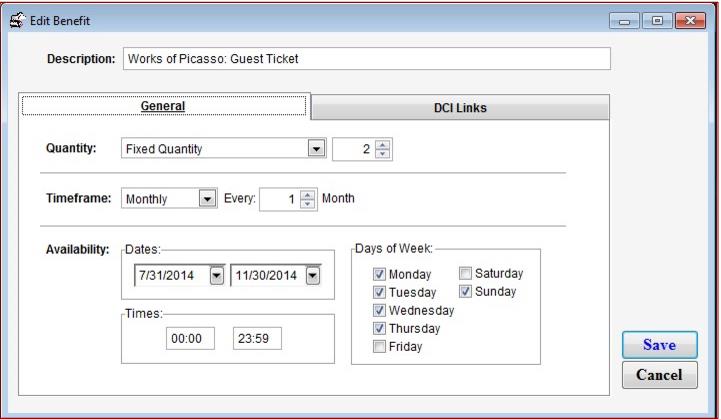Enable the Saturday checkbox
The image size is (721, 419).
[465, 273]
